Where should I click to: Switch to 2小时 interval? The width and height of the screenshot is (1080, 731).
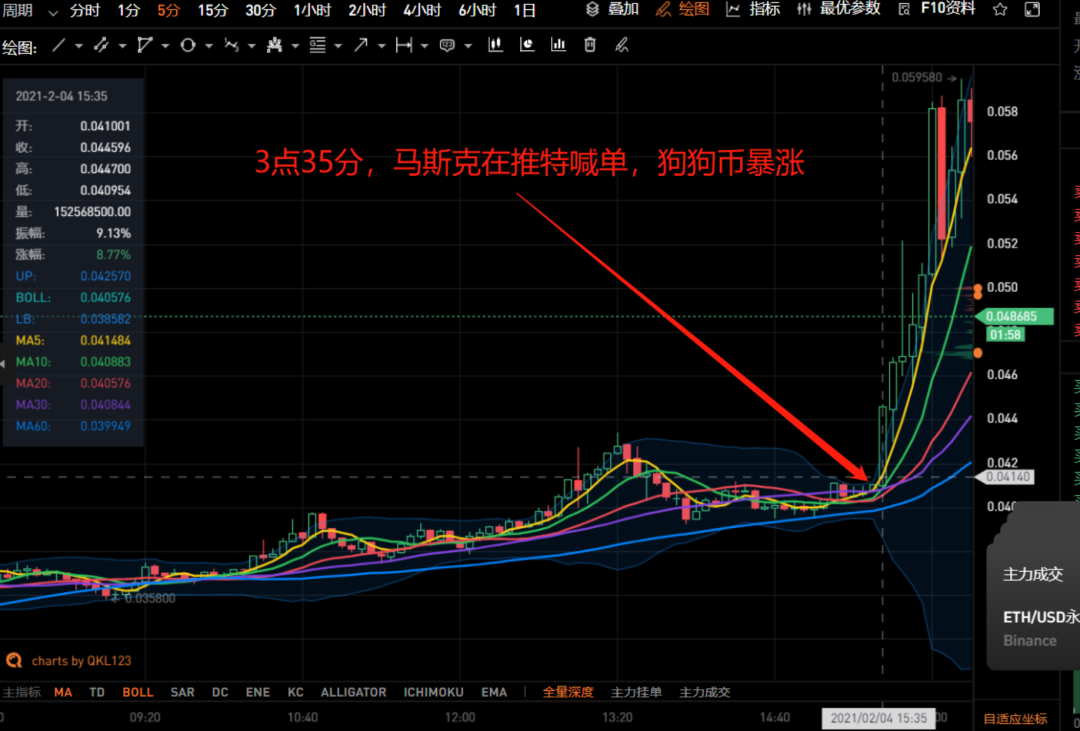tap(367, 10)
